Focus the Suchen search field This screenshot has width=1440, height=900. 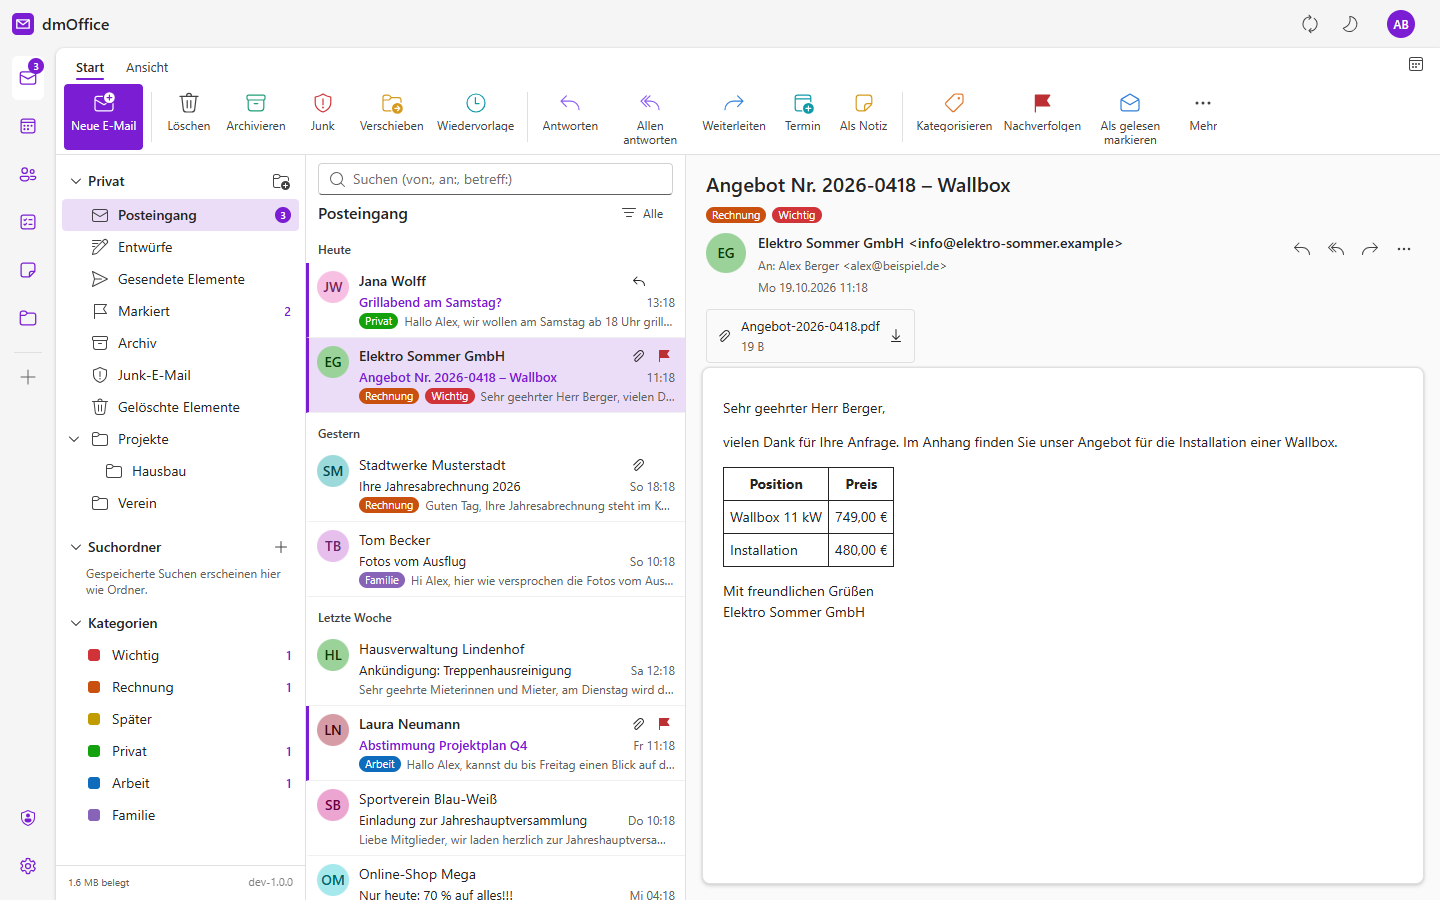(x=495, y=179)
